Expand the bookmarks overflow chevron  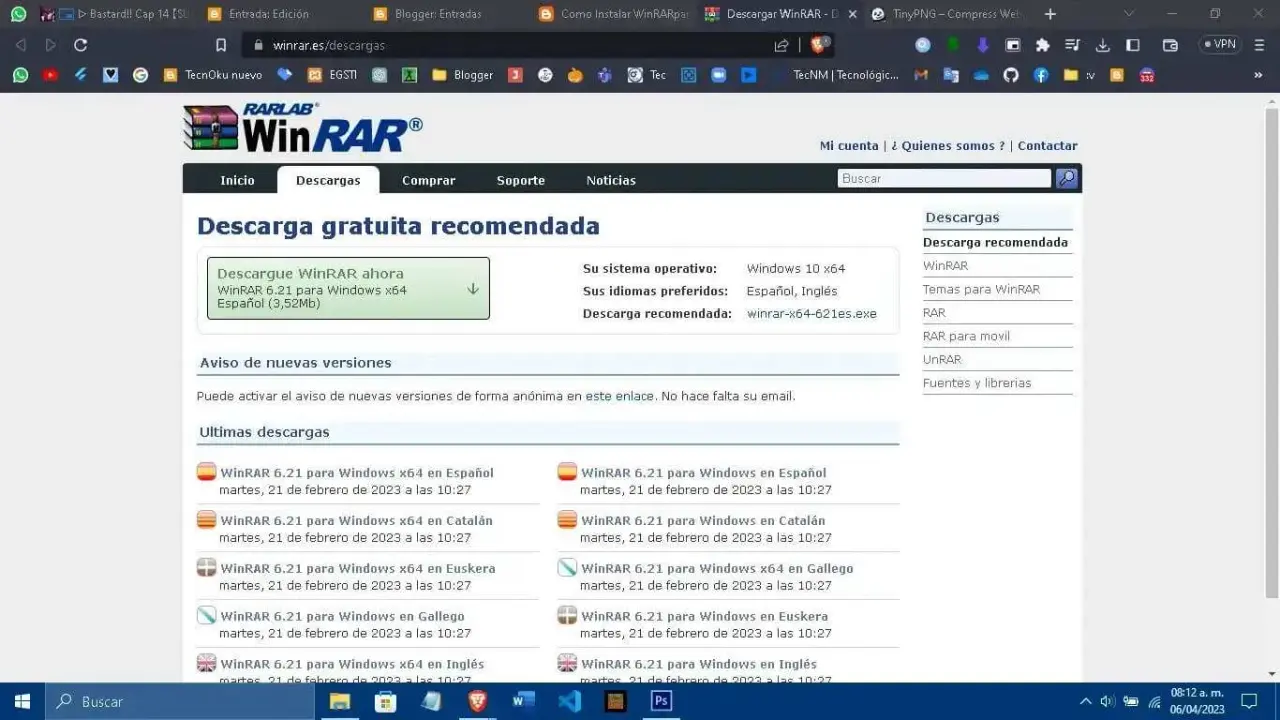coord(1258,75)
